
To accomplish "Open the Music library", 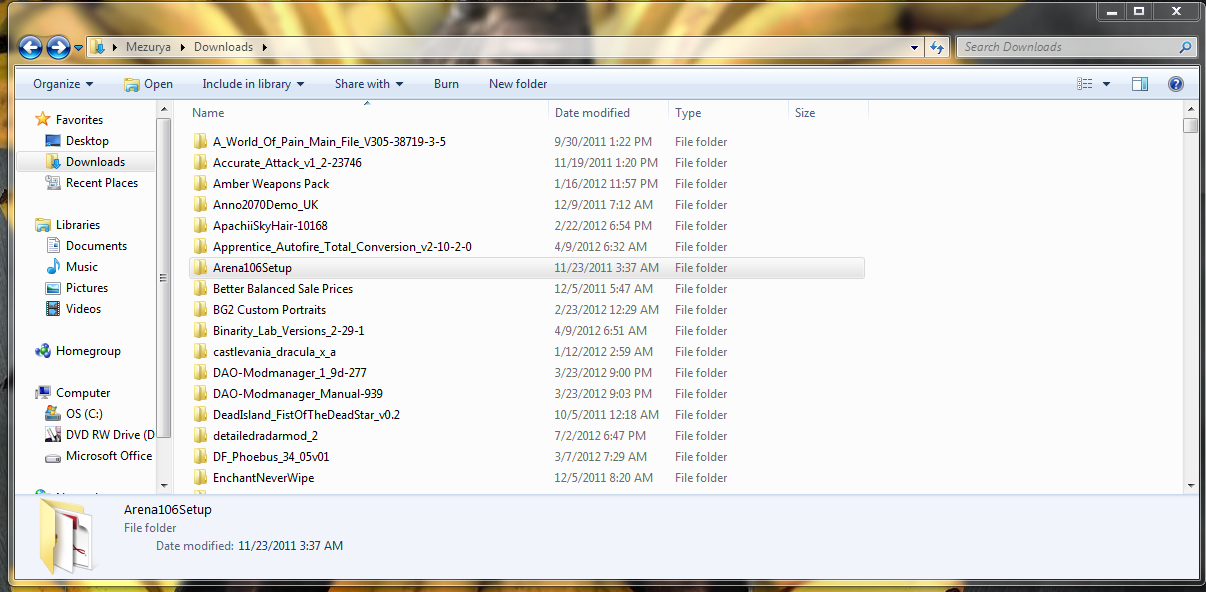I will pyautogui.click(x=82, y=267).
